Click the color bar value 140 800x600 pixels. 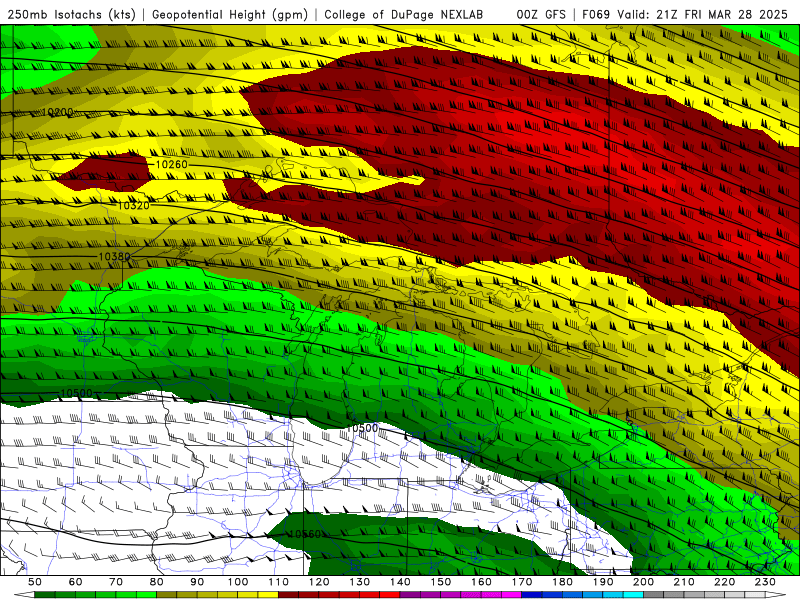[x=400, y=582]
